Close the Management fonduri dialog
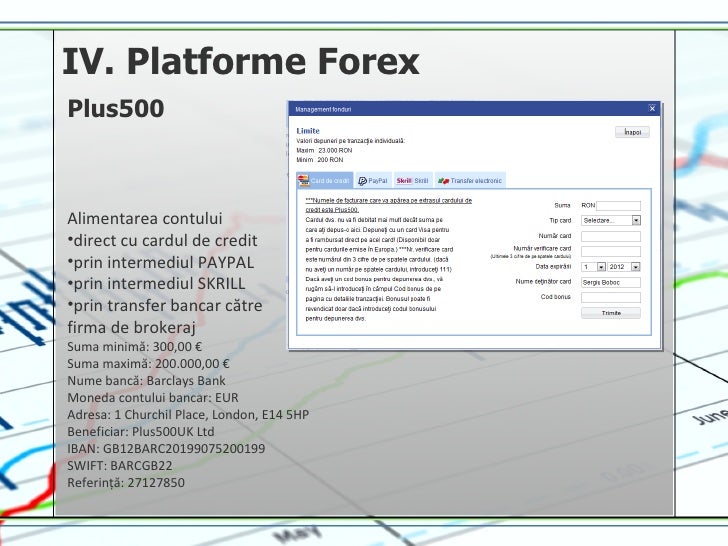This screenshot has width=728, height=546. [x=652, y=109]
